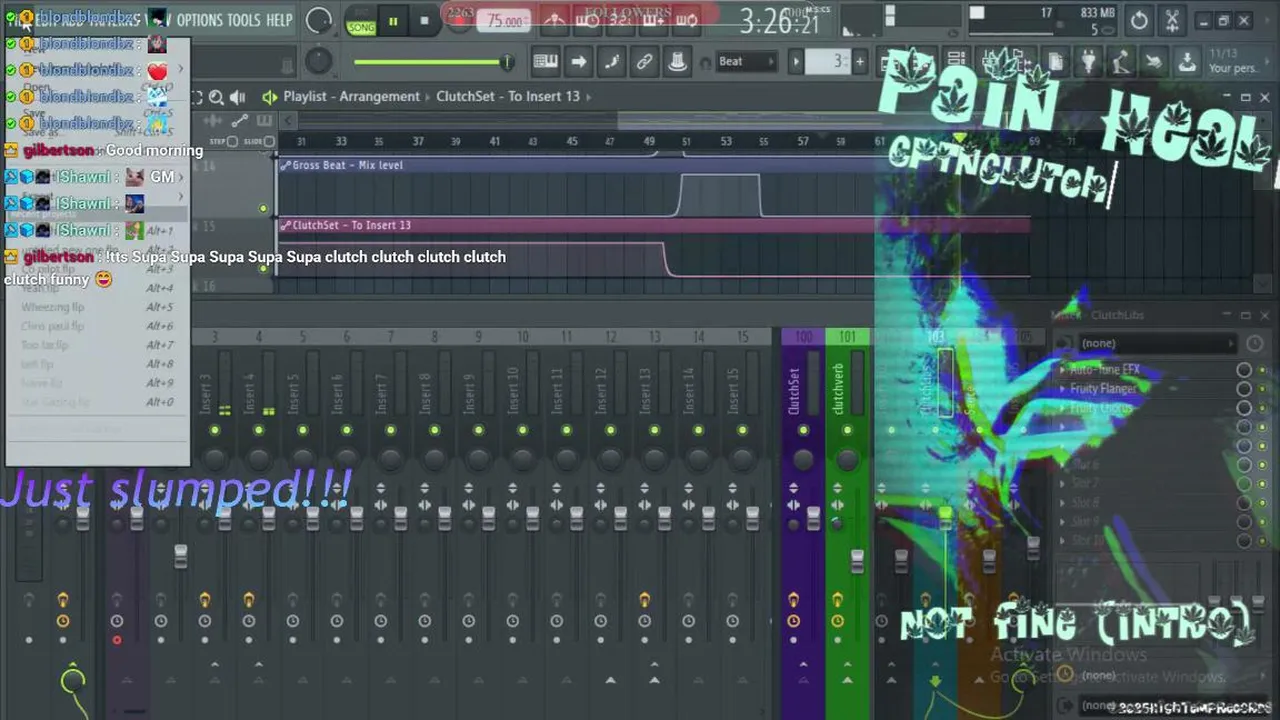Click the green horizontal slider in toolbar
This screenshot has height=720, width=1280.
click(432, 63)
